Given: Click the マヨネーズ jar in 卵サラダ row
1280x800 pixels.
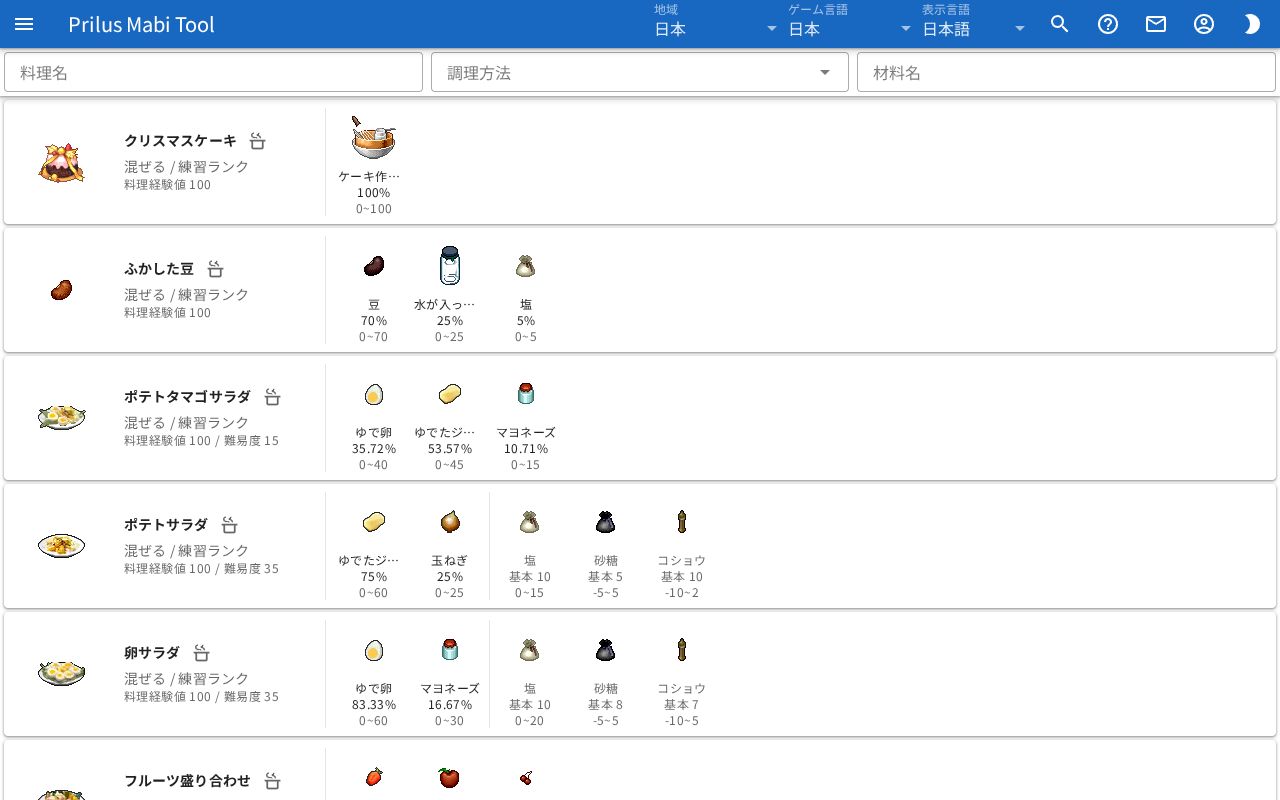Looking at the screenshot, I should (x=450, y=650).
